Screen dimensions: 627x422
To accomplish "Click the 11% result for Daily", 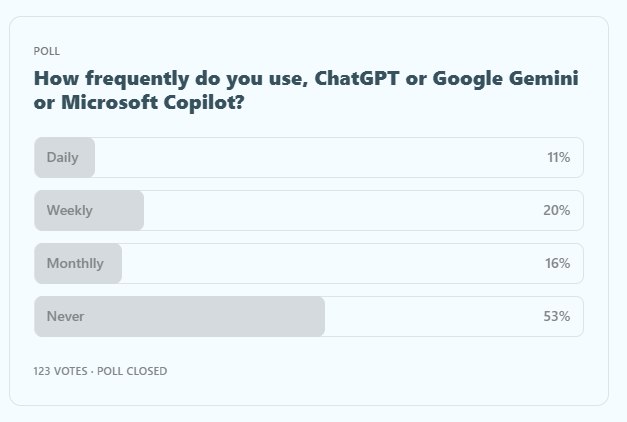I will 558,157.
